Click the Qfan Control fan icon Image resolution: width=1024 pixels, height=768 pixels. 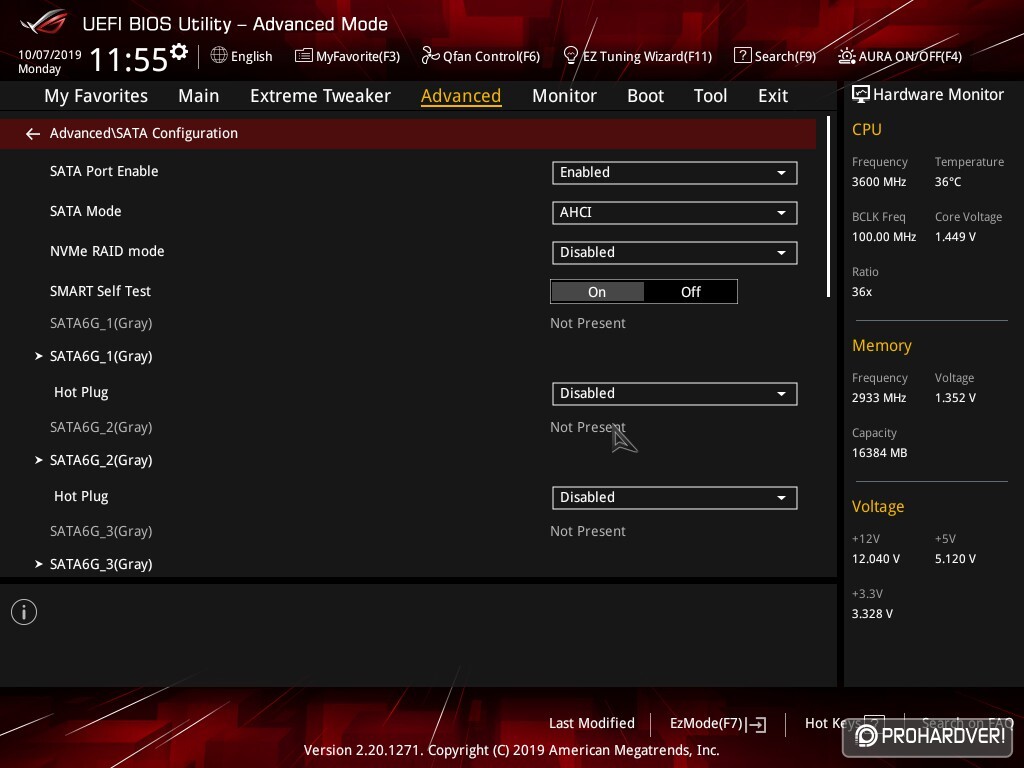click(x=430, y=56)
